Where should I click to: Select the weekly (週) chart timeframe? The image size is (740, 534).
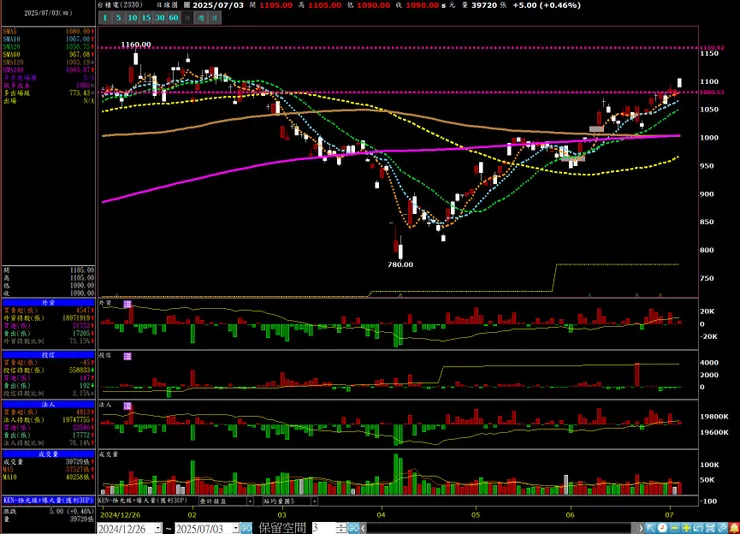click(x=202, y=18)
